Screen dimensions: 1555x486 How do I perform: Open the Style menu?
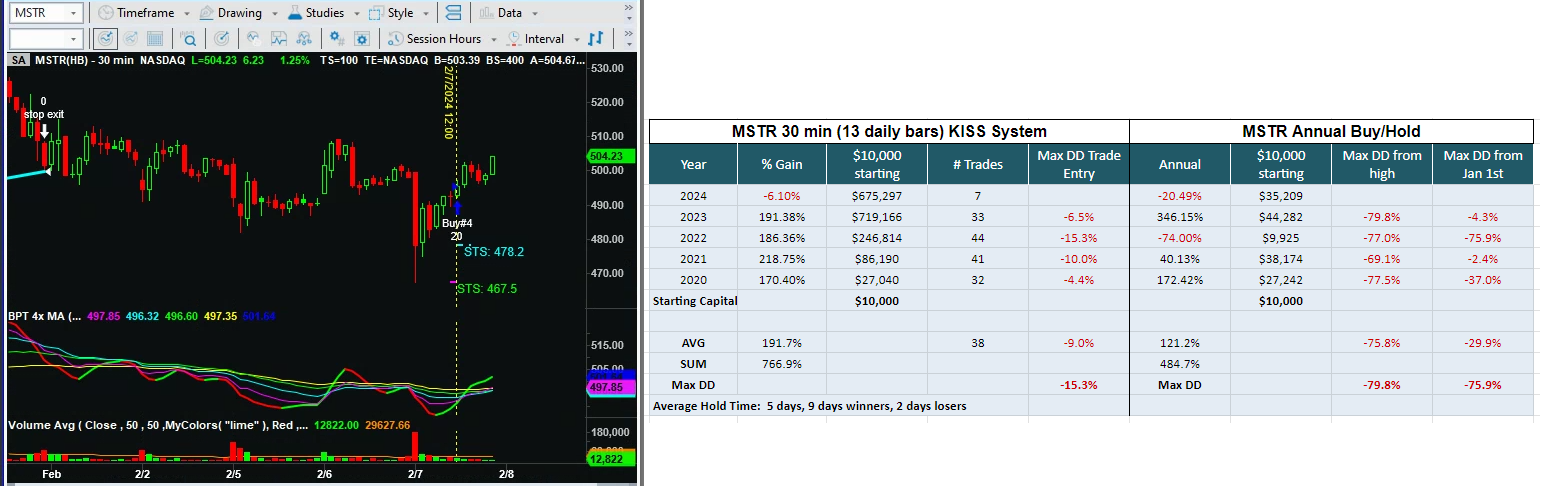point(399,13)
